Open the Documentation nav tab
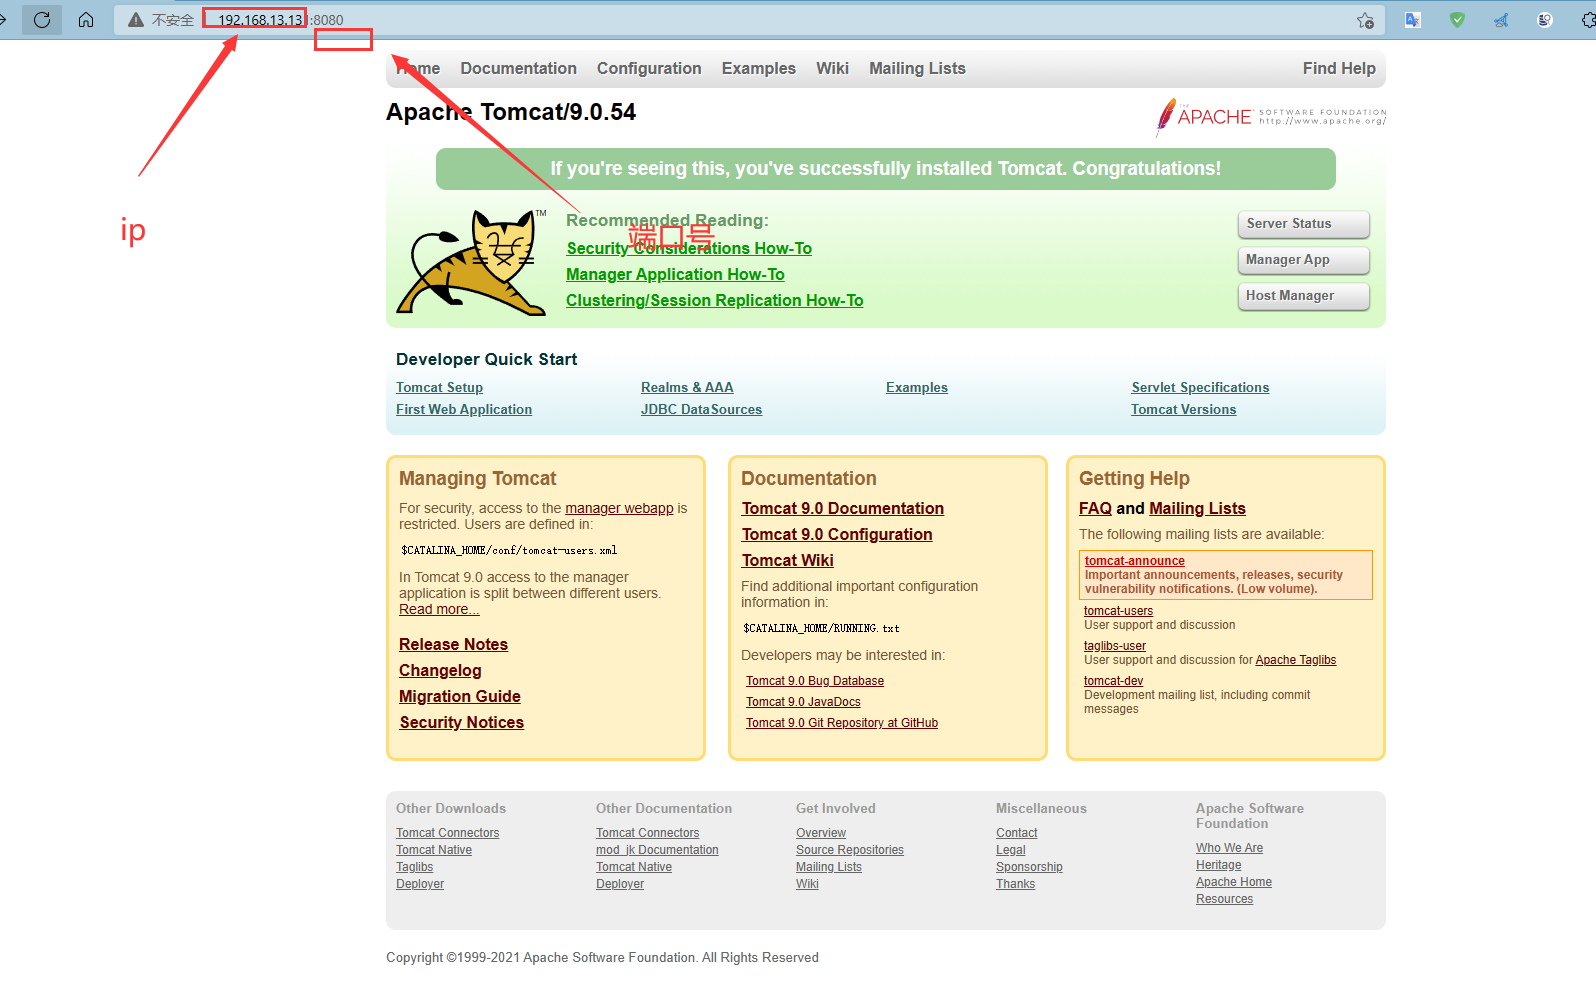Image resolution: width=1596 pixels, height=984 pixels. tap(518, 68)
